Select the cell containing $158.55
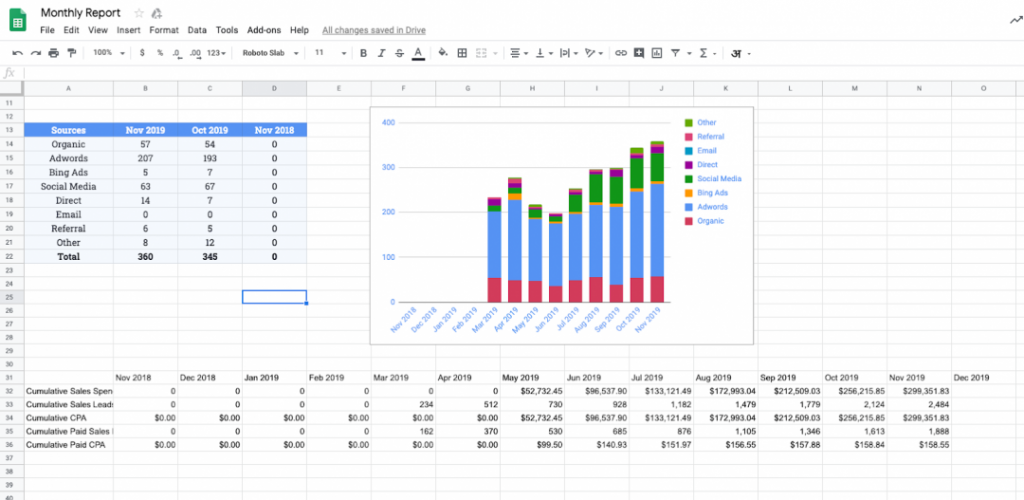Image resolution: width=1024 pixels, height=500 pixels. pos(919,445)
